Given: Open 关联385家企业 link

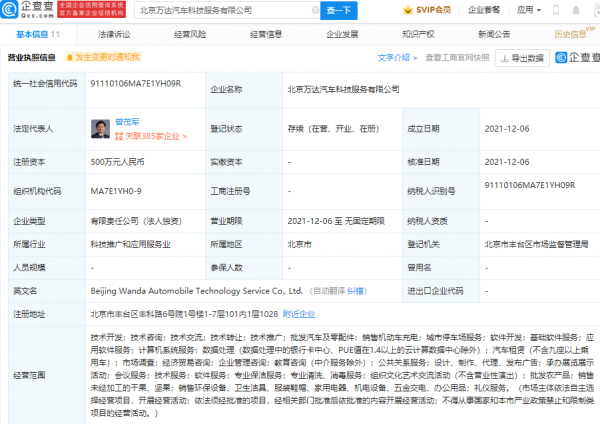Looking at the screenshot, I should pyautogui.click(x=151, y=136).
